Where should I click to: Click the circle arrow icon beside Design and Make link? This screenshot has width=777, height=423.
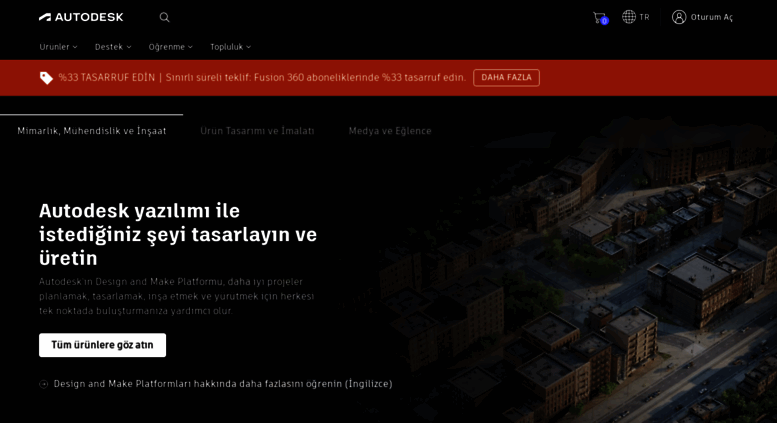coord(44,384)
